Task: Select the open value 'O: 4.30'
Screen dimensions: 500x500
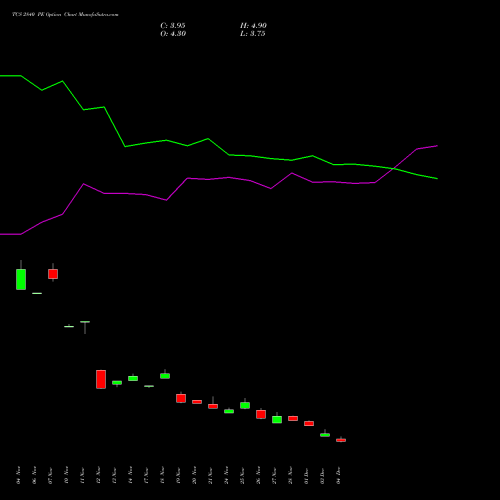Action: 173,34
